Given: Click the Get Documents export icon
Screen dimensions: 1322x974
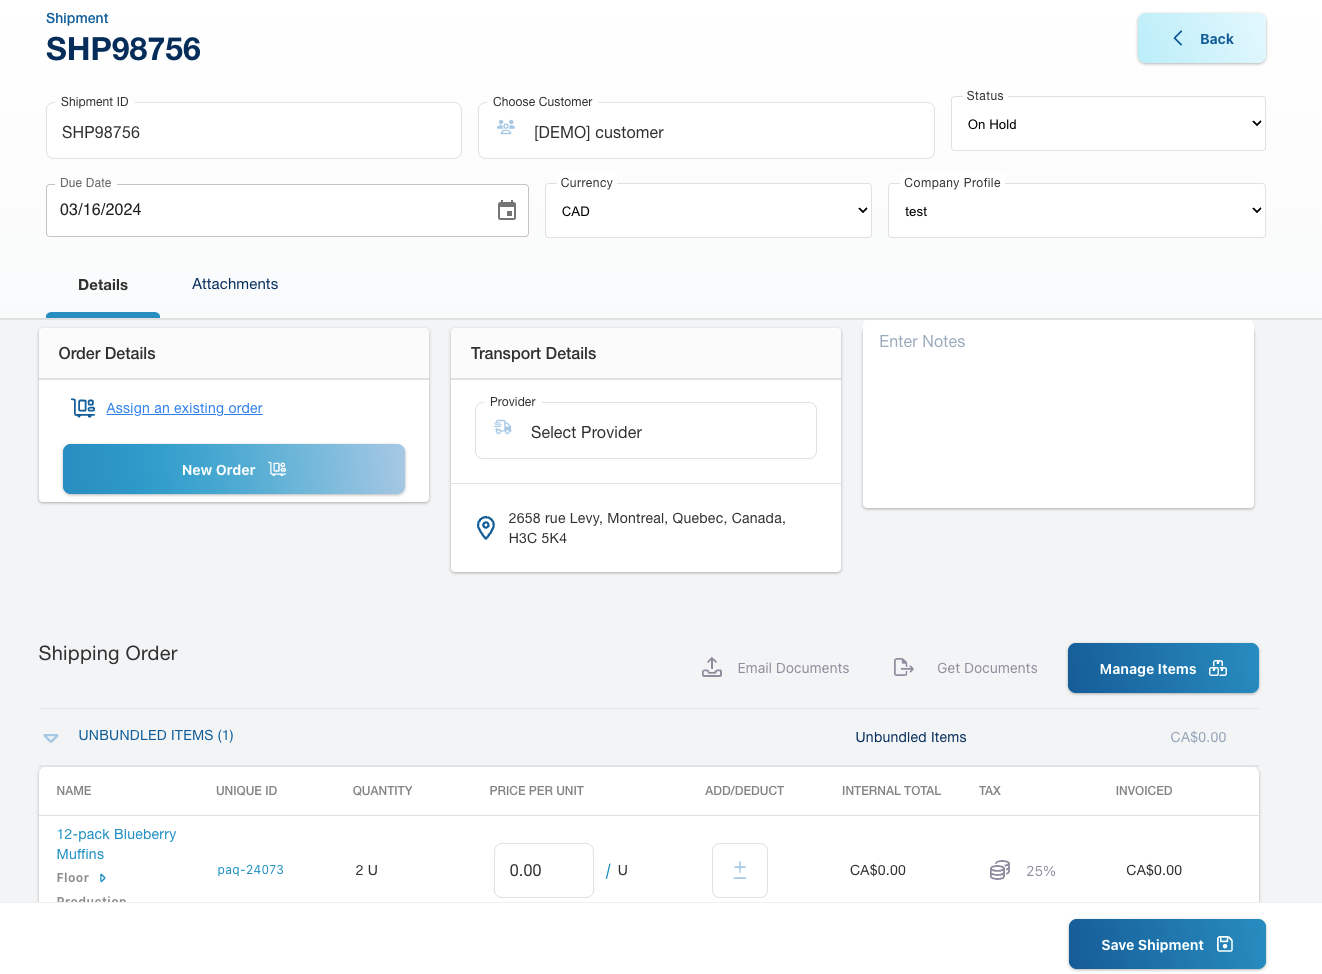Looking at the screenshot, I should pyautogui.click(x=903, y=668).
